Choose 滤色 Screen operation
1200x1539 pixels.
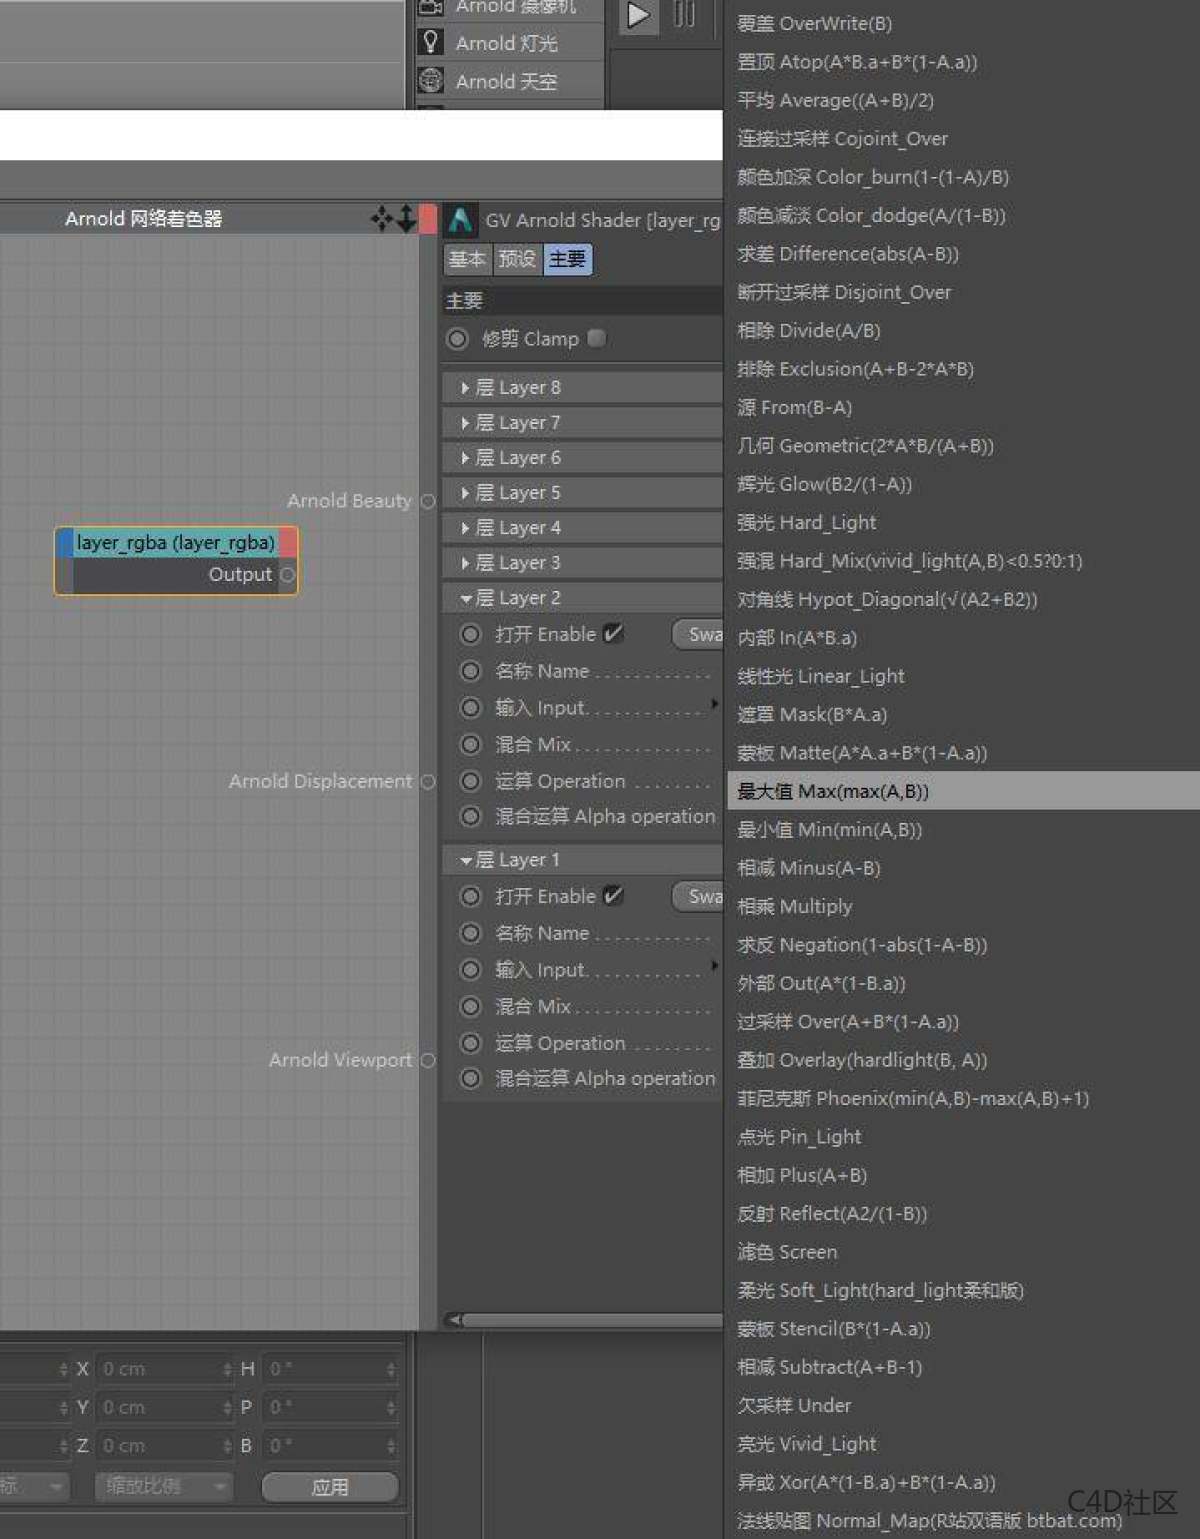pos(961,1252)
